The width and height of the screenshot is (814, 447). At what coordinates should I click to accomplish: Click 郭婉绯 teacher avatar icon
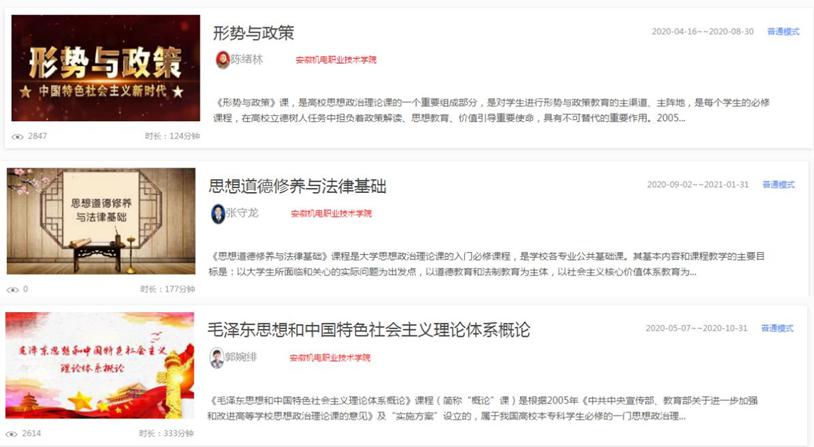pos(216,358)
